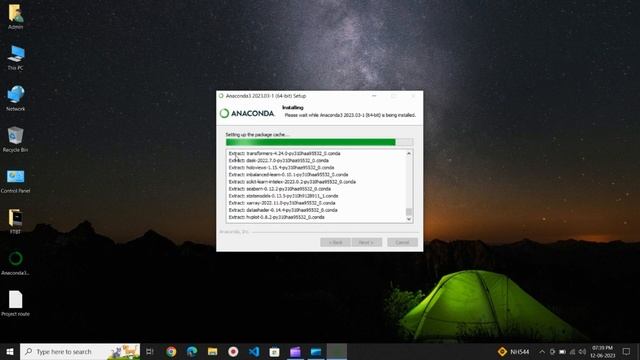This screenshot has height=360, width=640.
Task: Launch Google Chrome from the taskbar
Action: pyautogui.click(x=171, y=351)
